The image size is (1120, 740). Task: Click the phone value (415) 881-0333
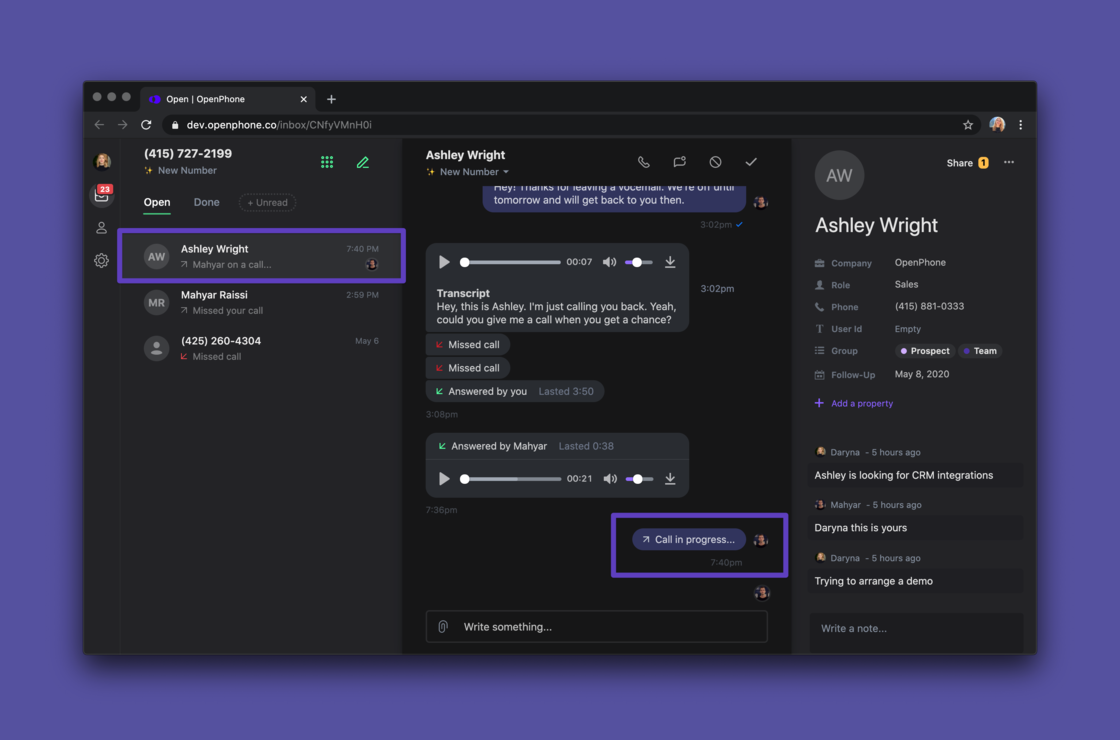tap(929, 306)
